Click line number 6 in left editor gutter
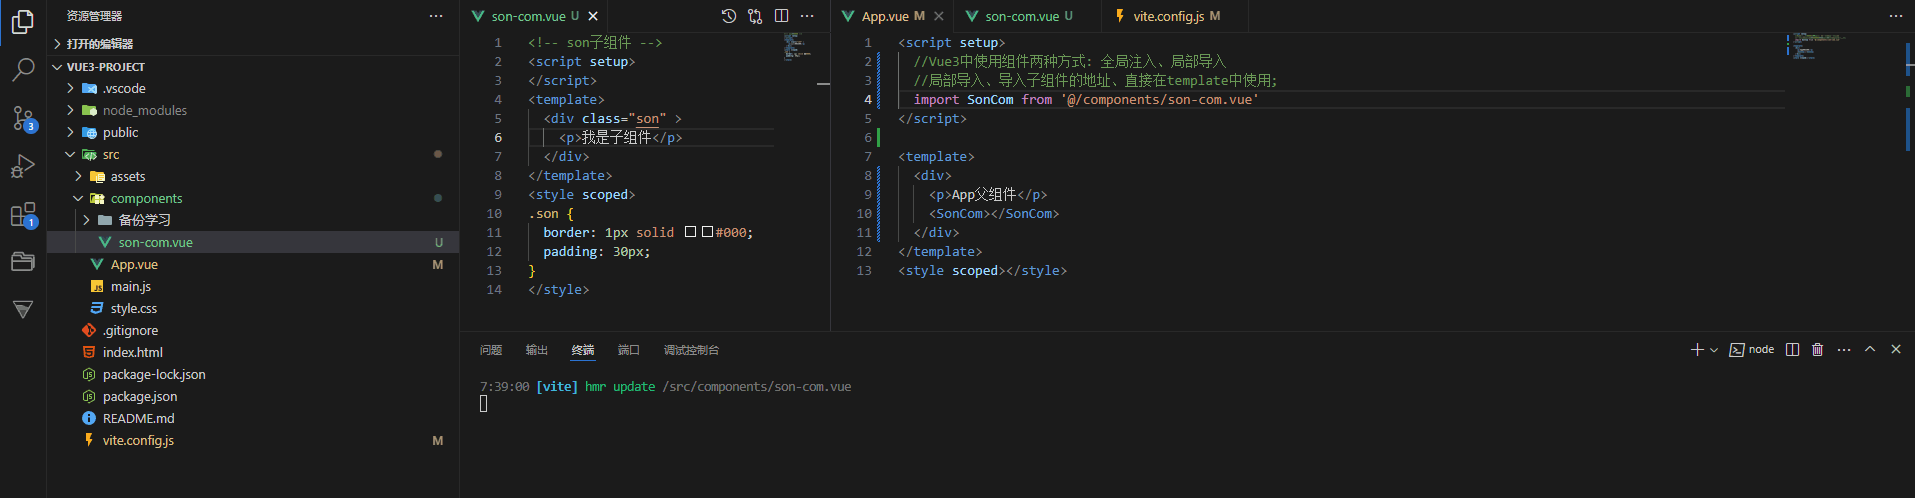The height and width of the screenshot is (498, 1915). pos(498,138)
